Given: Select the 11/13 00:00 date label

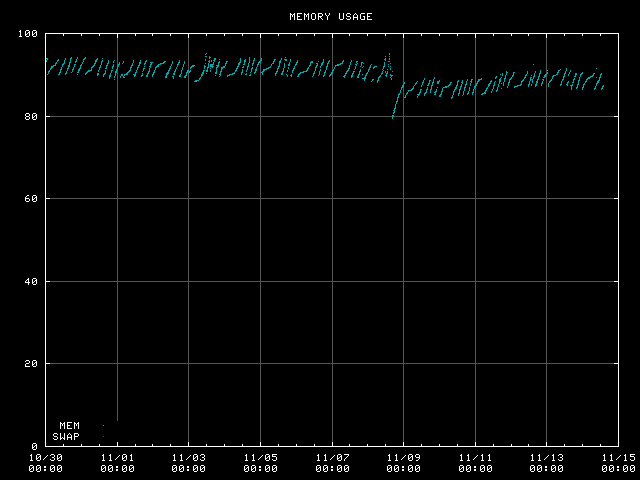Looking at the screenshot, I should tap(546, 462).
